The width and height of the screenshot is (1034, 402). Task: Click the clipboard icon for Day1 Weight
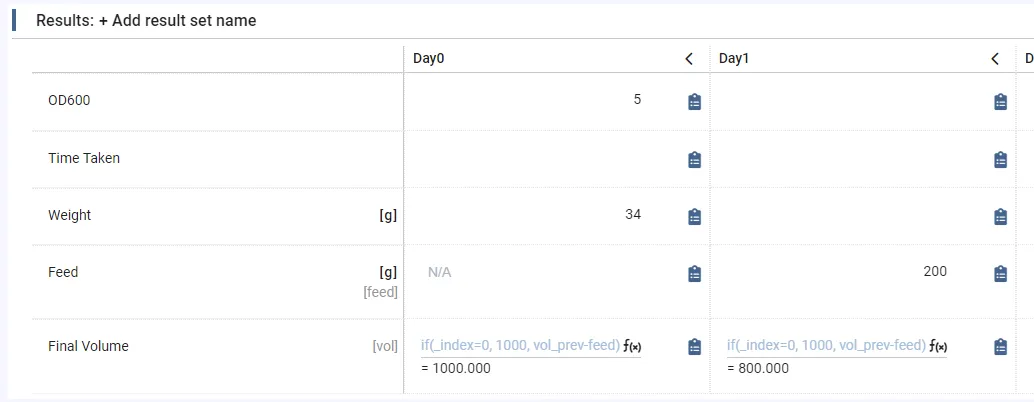point(1000,216)
